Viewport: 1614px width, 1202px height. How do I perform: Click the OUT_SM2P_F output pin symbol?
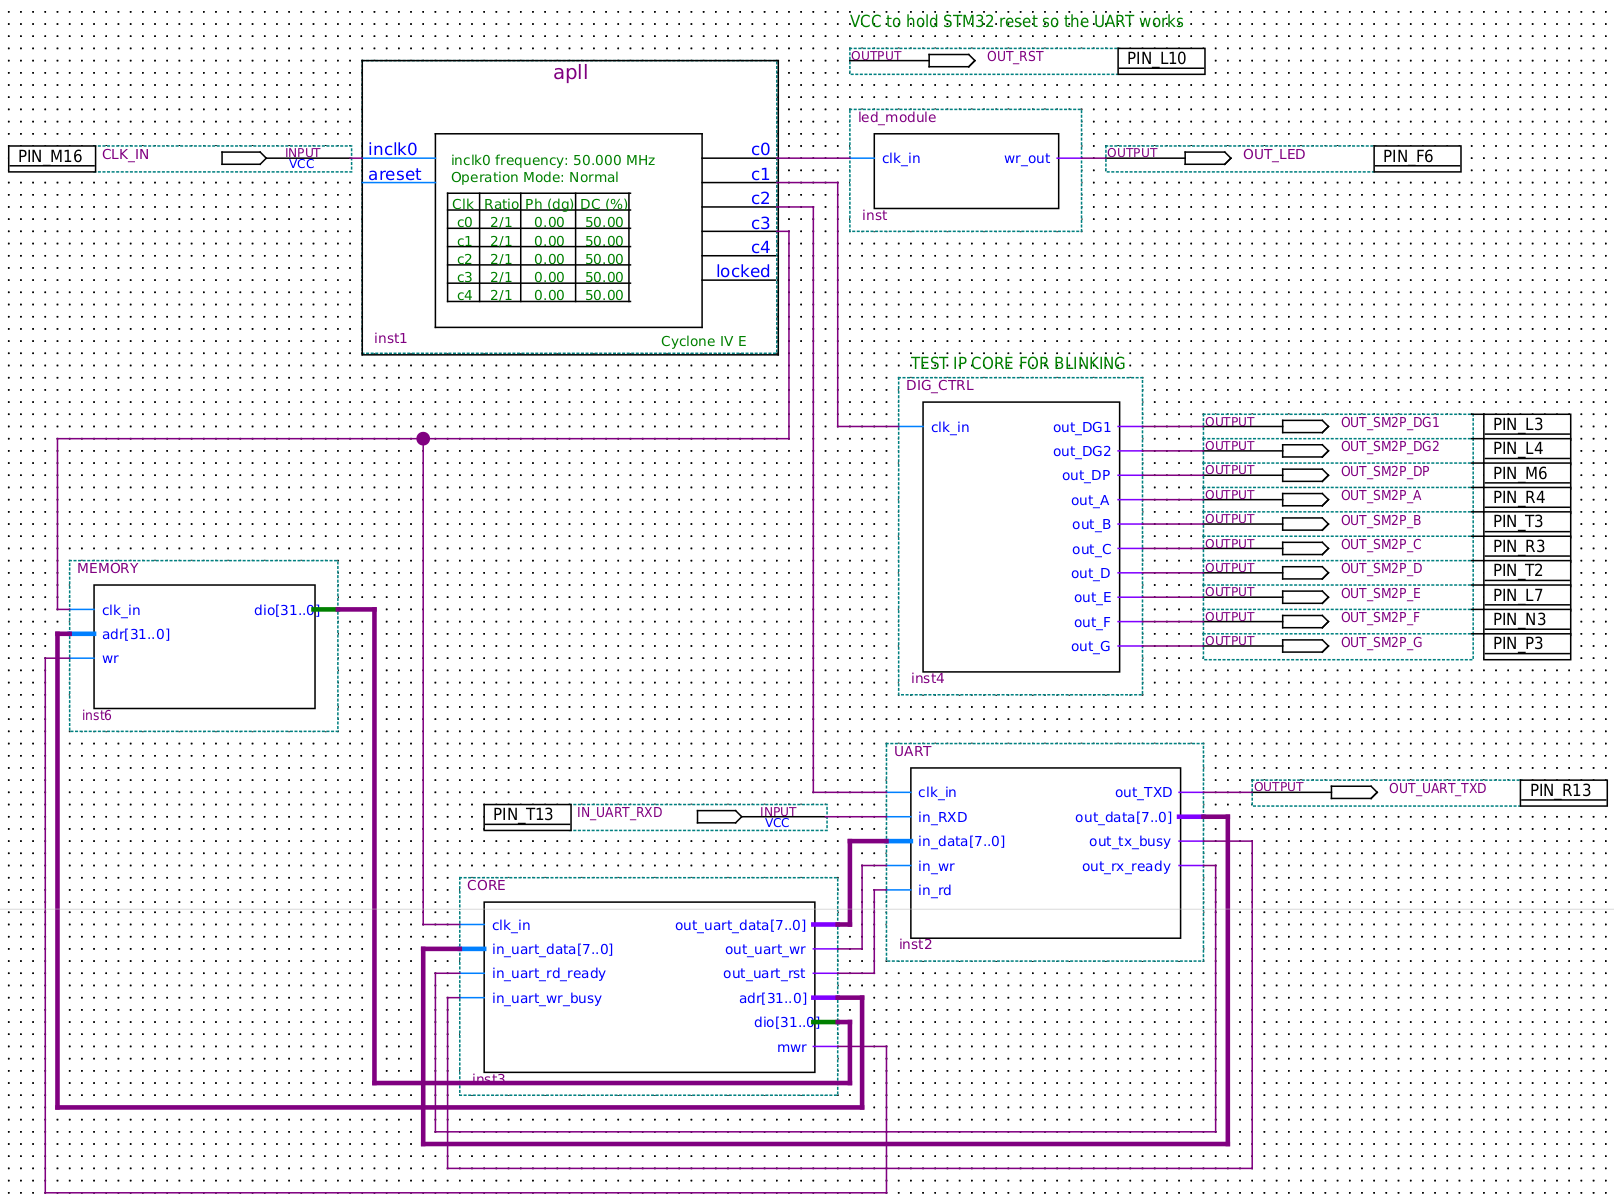click(1305, 622)
